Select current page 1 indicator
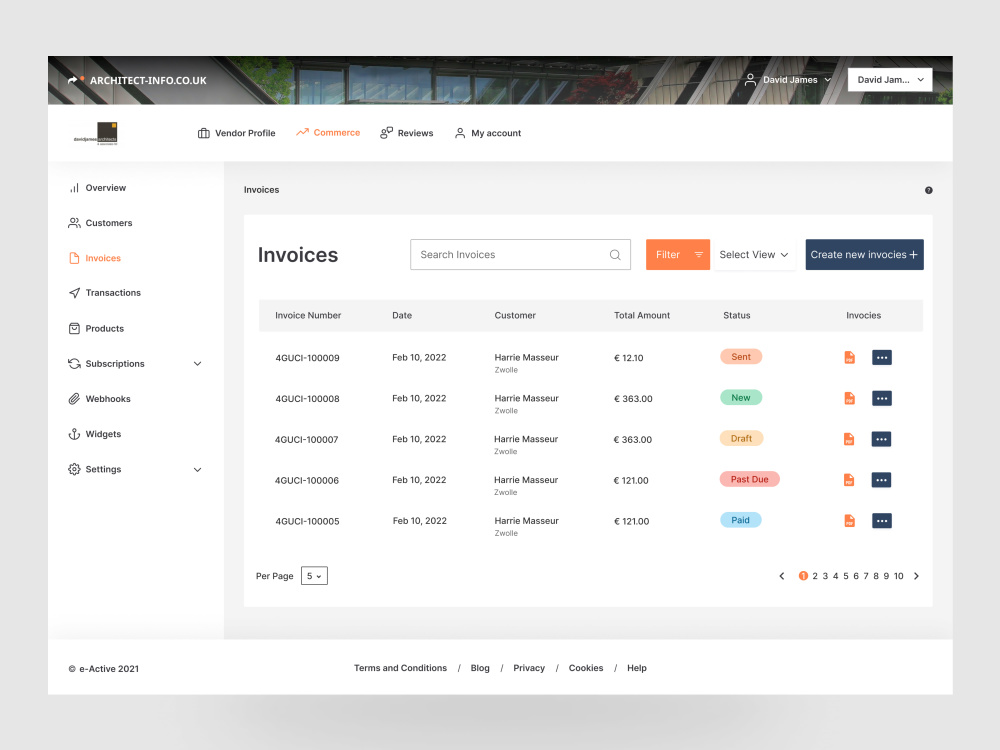This screenshot has height=750, width=1000. (803, 576)
